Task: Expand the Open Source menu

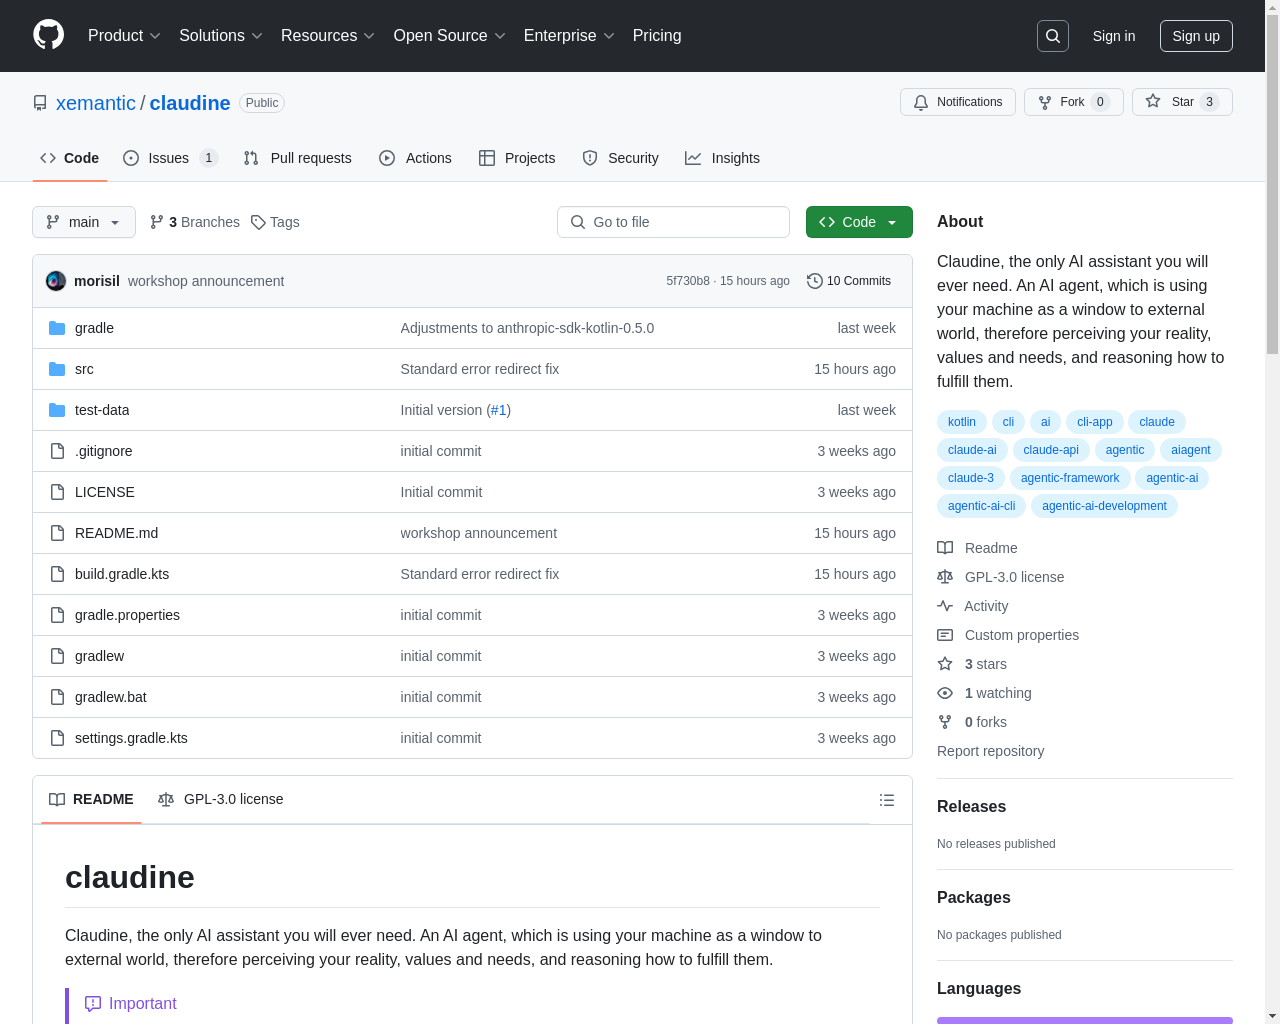Action: pyautogui.click(x=450, y=36)
